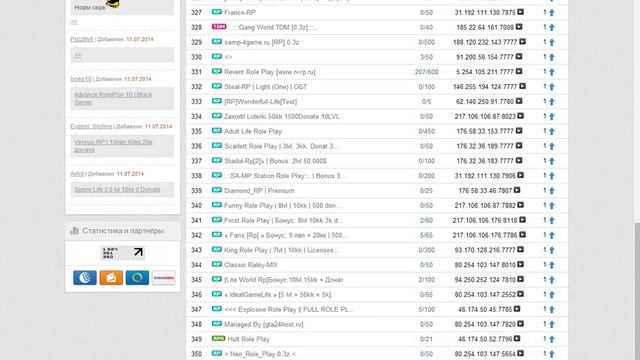Open the LiveInternet statistics counter
The image size is (640, 360).
[x=122, y=253]
